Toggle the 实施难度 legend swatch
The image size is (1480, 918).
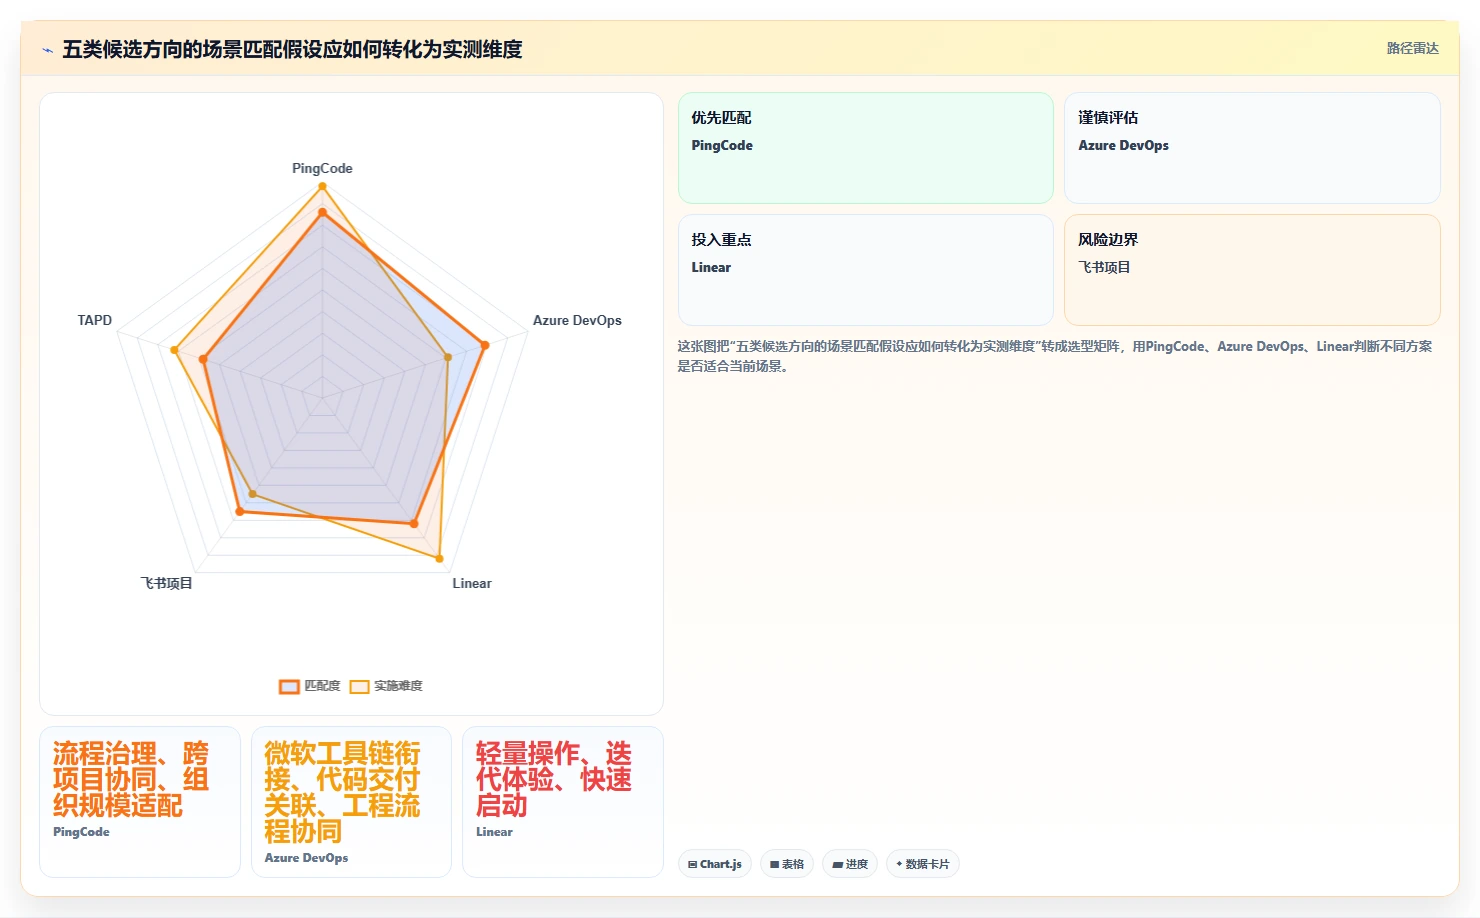[x=359, y=686]
